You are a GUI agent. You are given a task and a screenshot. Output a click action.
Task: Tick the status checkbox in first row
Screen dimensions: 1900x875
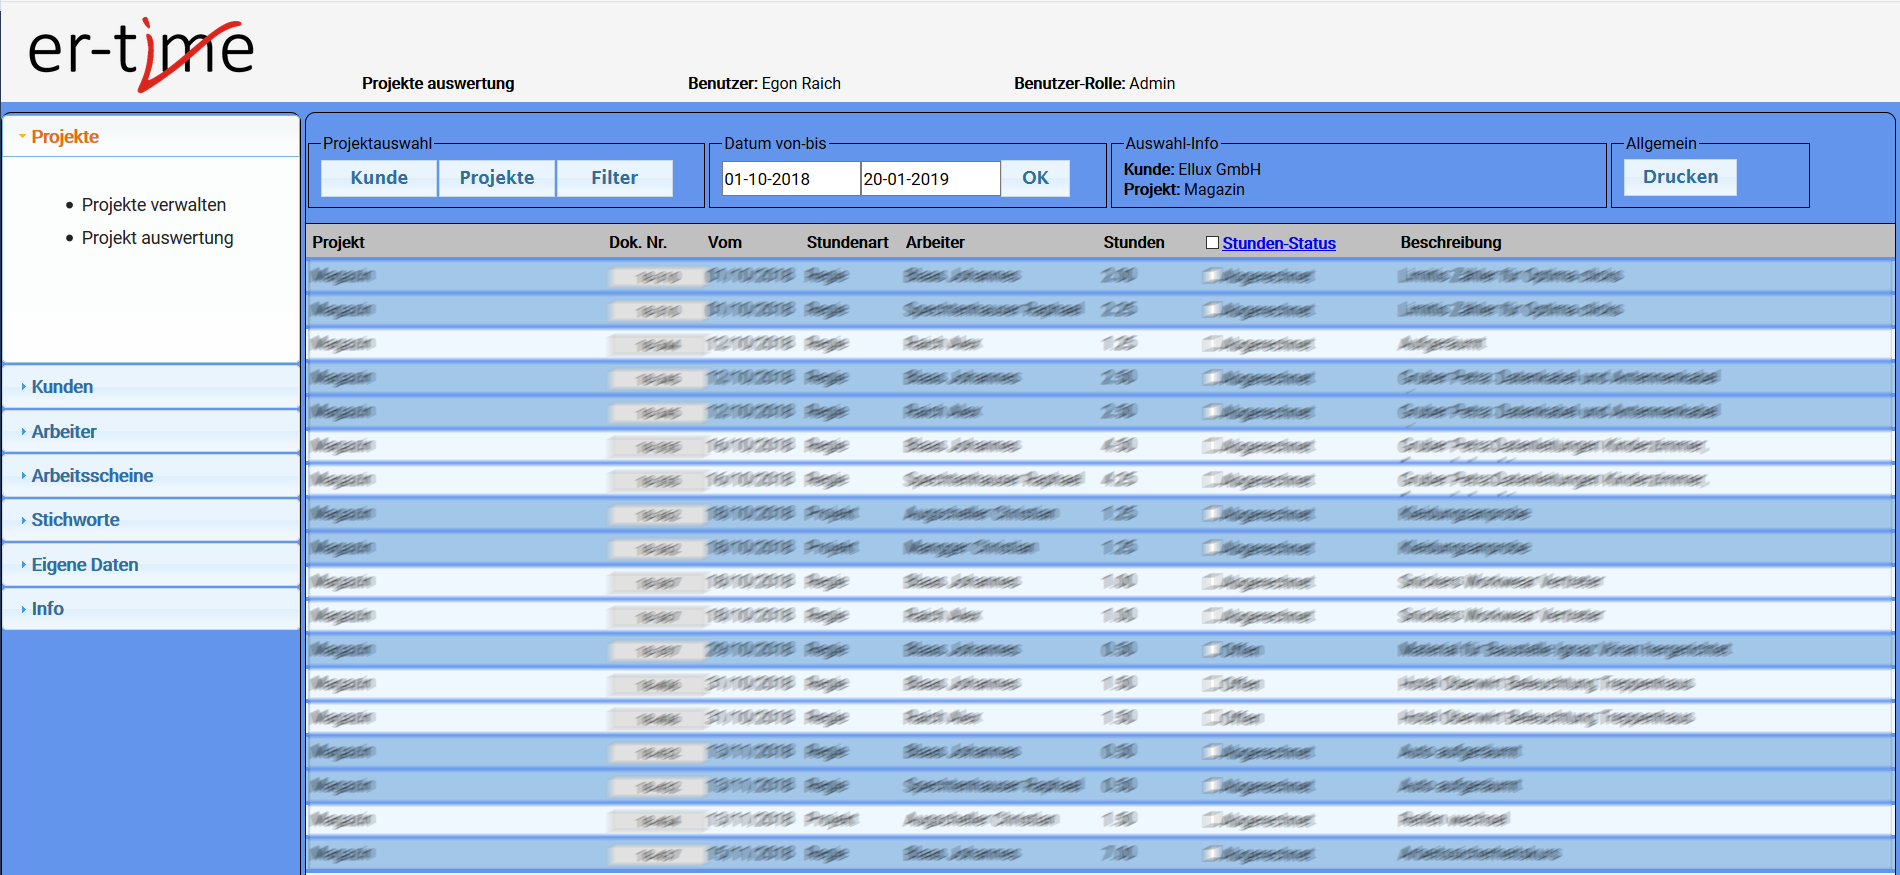tap(1211, 276)
